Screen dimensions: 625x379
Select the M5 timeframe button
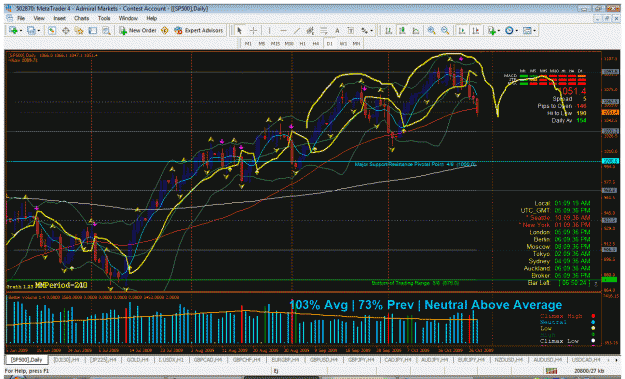pos(261,43)
